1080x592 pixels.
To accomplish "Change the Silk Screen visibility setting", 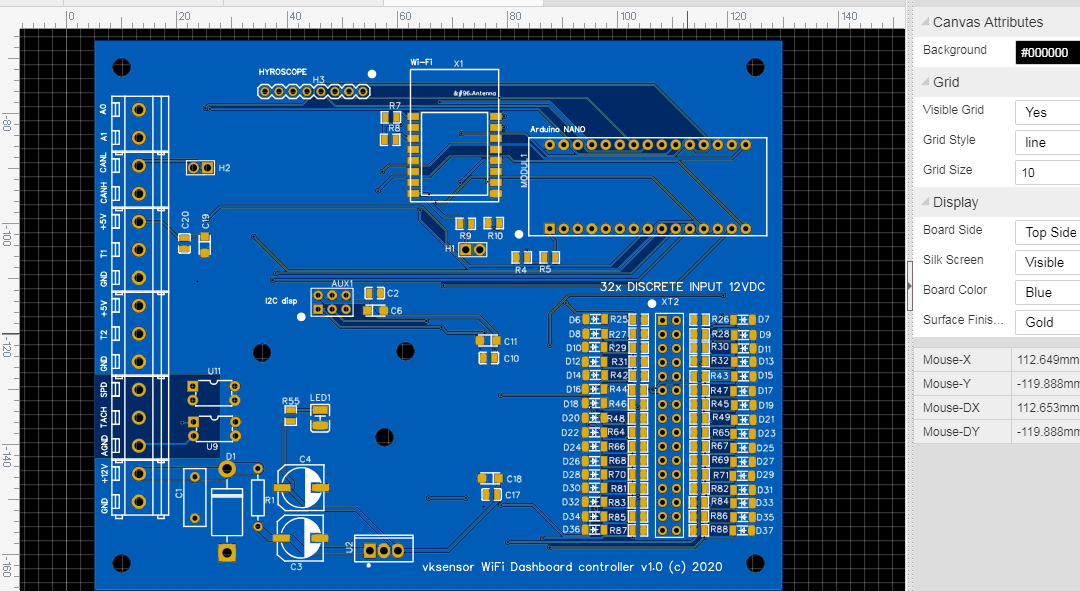I will point(1046,263).
